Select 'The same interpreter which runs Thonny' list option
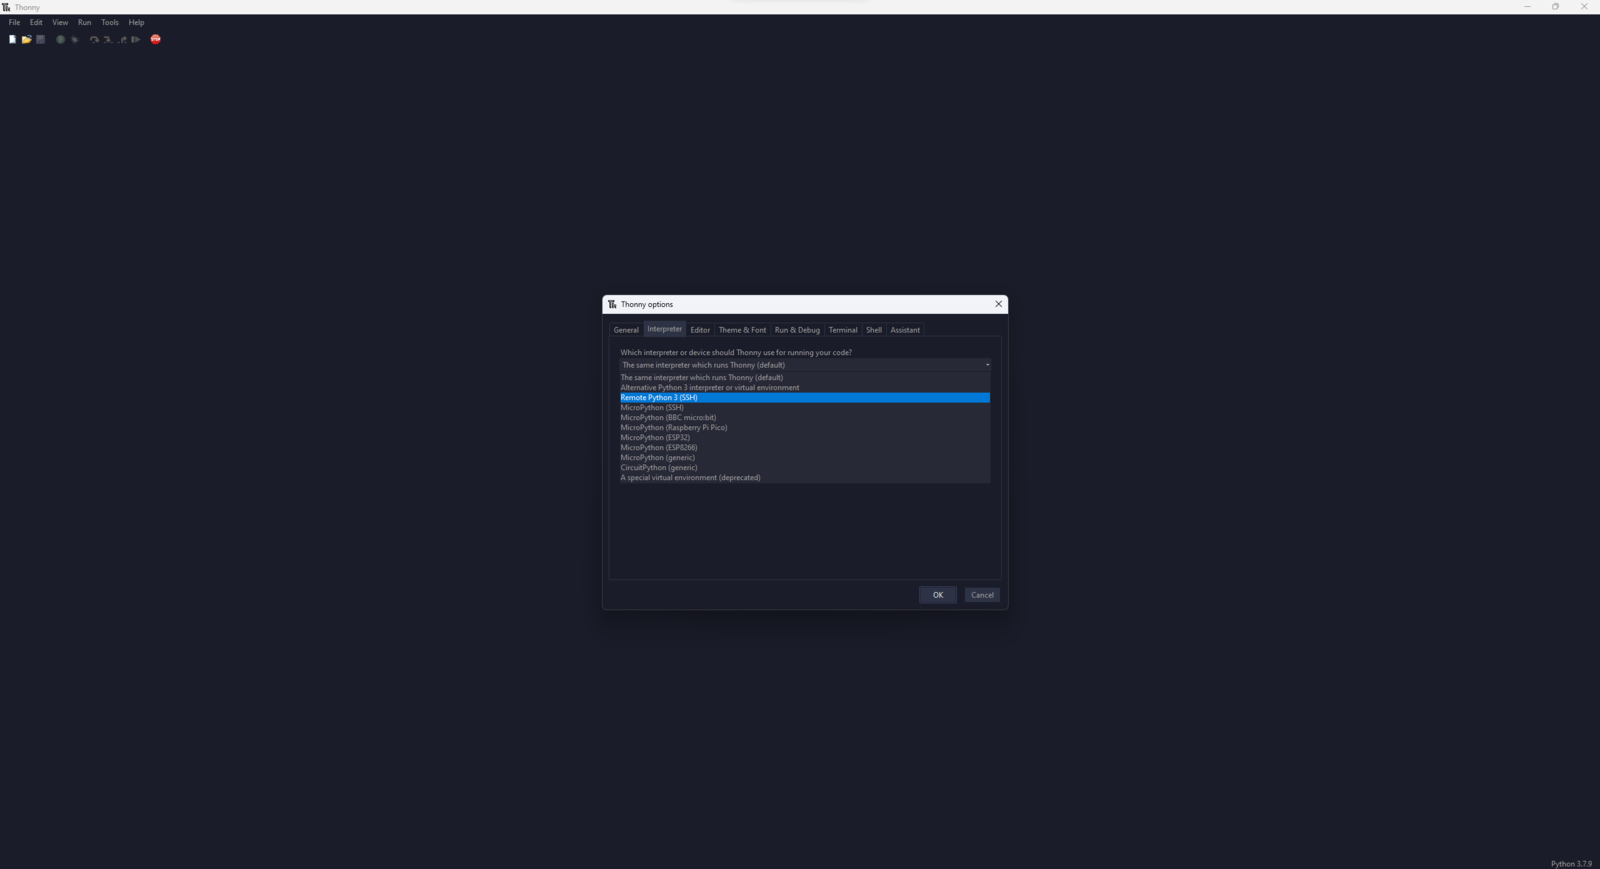1600x869 pixels. pos(805,378)
